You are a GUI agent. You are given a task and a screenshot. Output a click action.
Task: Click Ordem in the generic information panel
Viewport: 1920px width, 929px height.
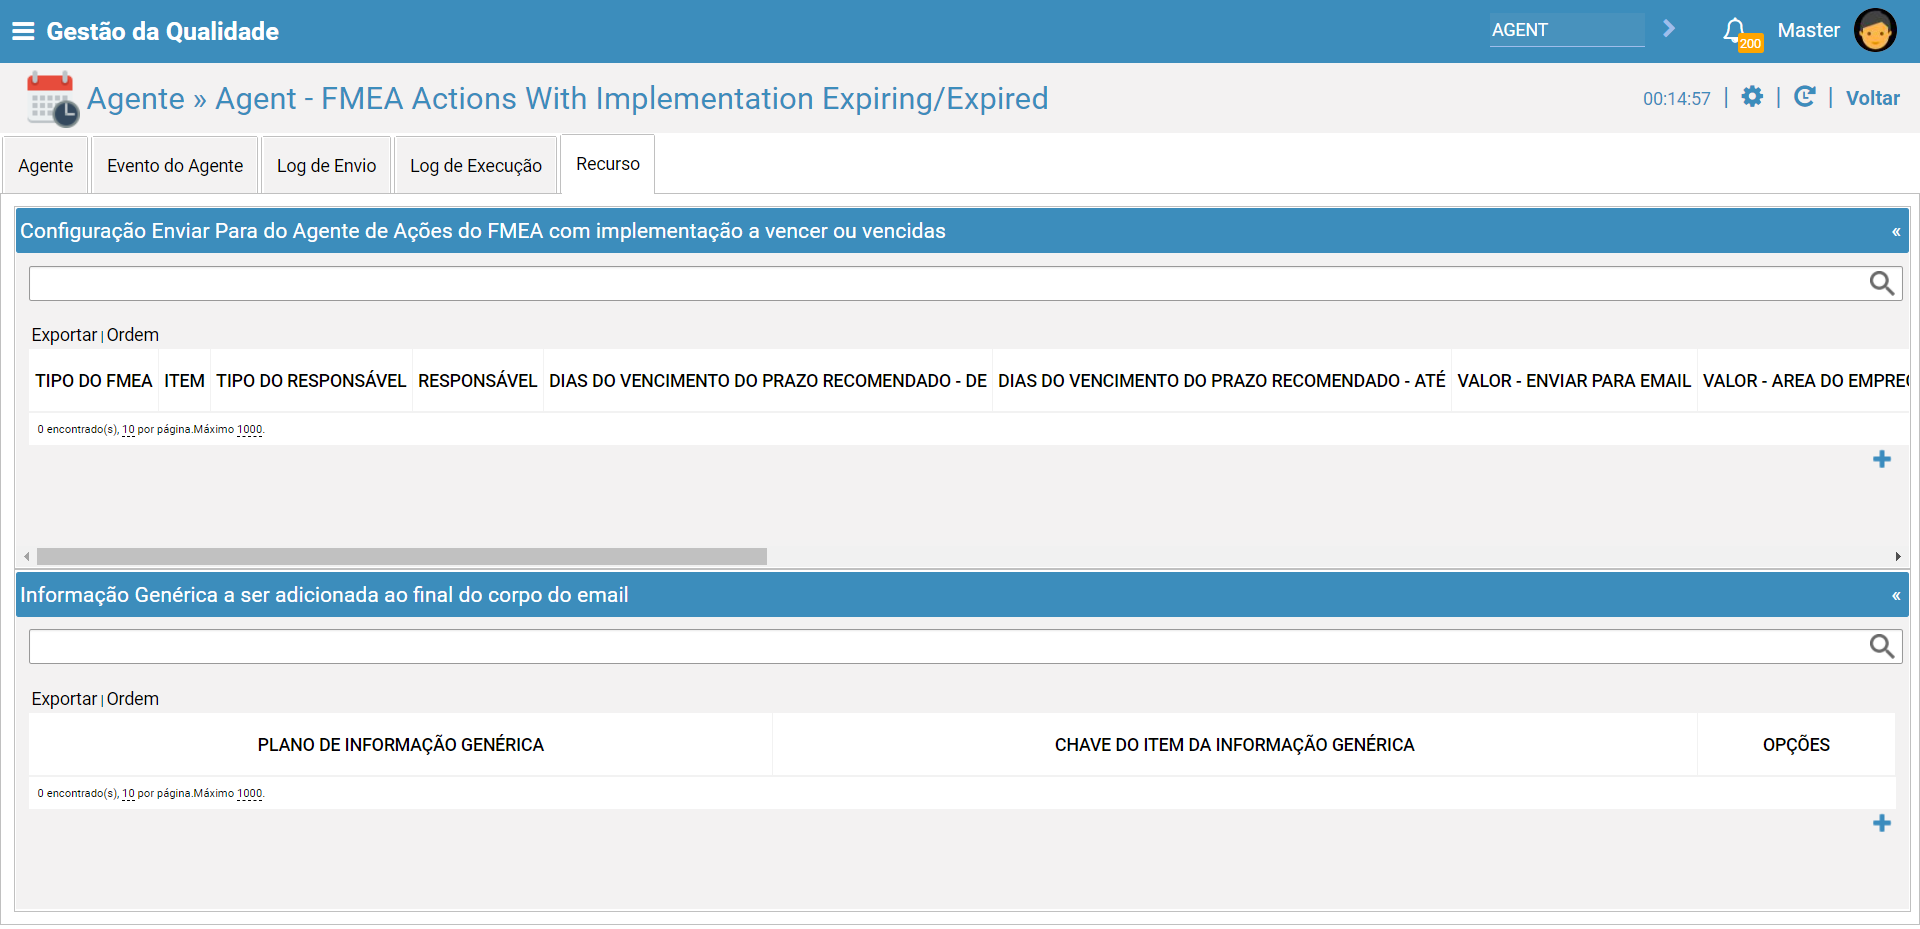tap(133, 699)
